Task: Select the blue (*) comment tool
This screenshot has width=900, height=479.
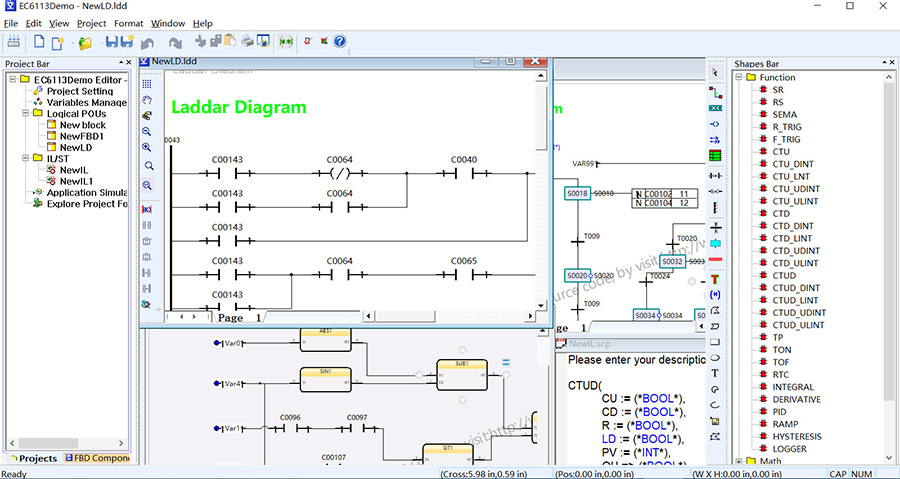Action: tap(715, 295)
